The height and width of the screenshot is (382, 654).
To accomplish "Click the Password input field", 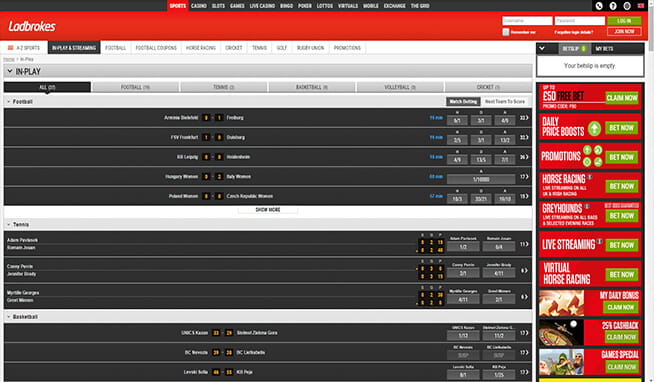I will pyautogui.click(x=580, y=21).
